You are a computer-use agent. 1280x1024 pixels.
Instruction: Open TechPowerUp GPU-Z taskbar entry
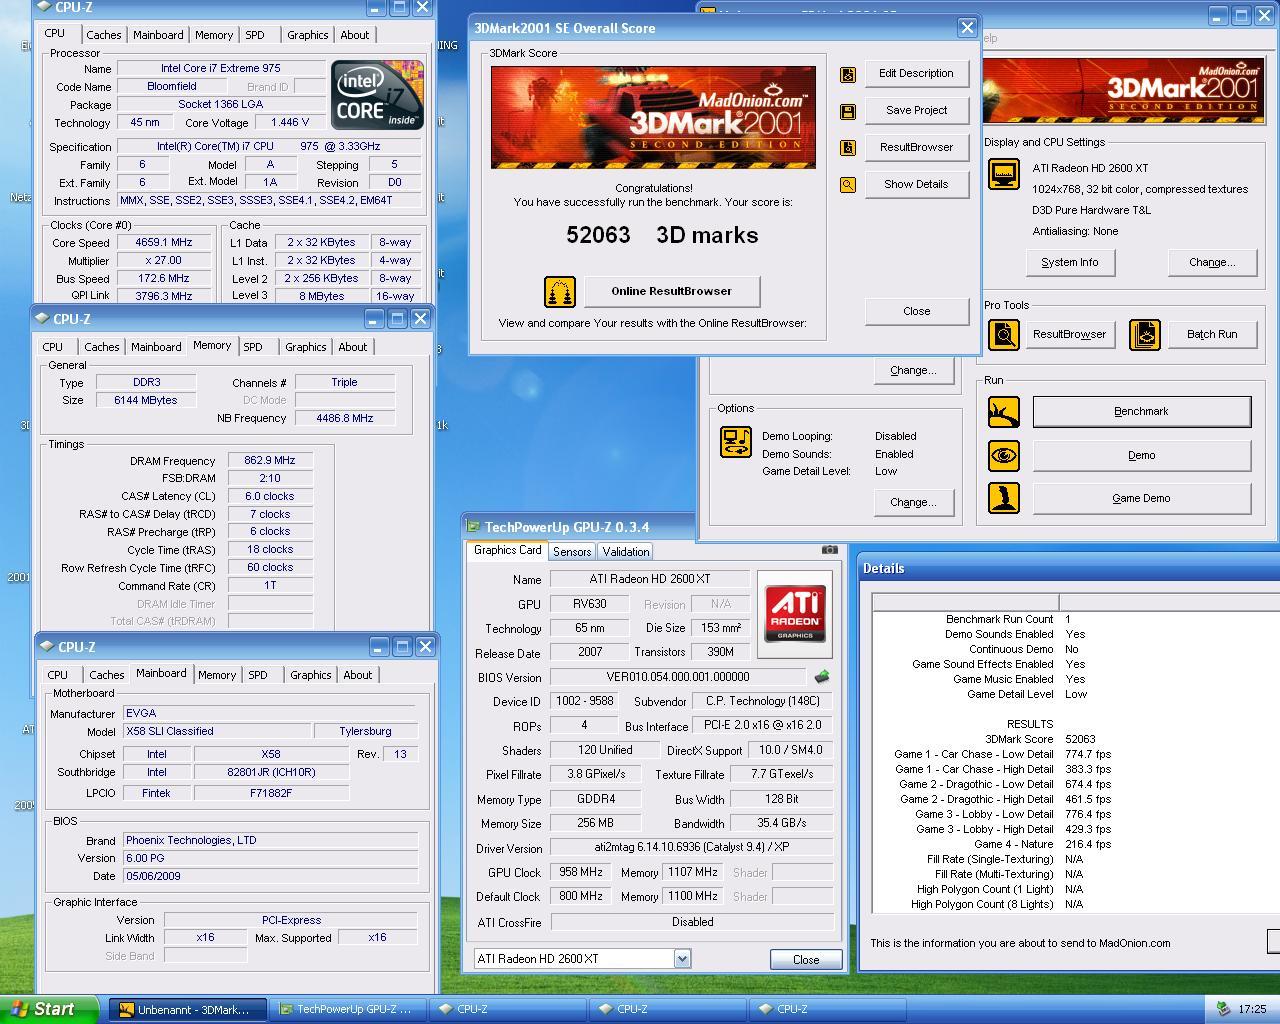[x=347, y=1010]
